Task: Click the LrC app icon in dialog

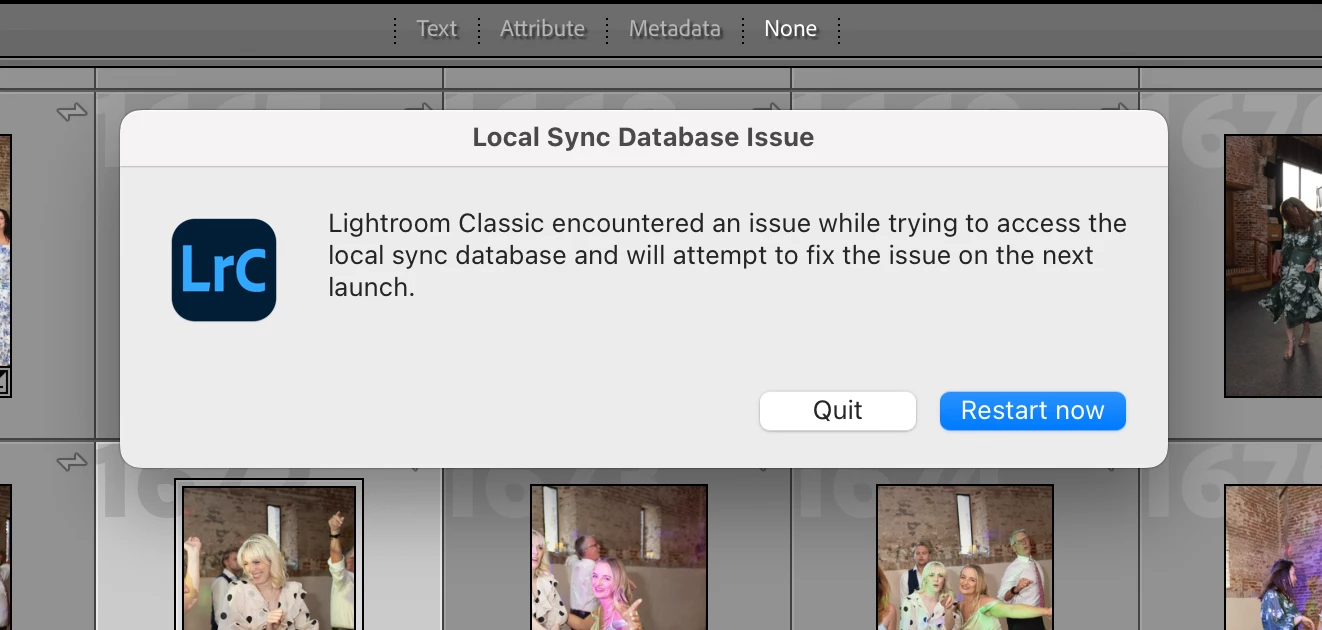Action: [x=224, y=270]
